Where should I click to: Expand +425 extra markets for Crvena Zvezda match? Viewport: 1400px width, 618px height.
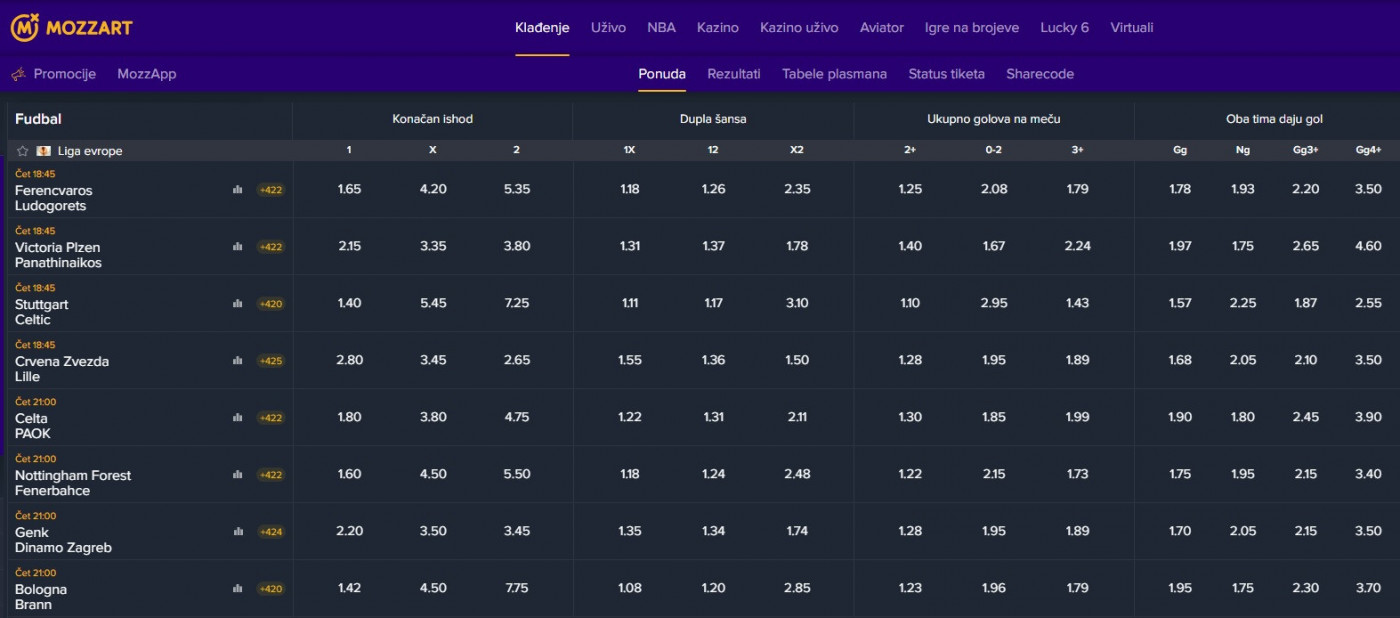[x=270, y=361]
